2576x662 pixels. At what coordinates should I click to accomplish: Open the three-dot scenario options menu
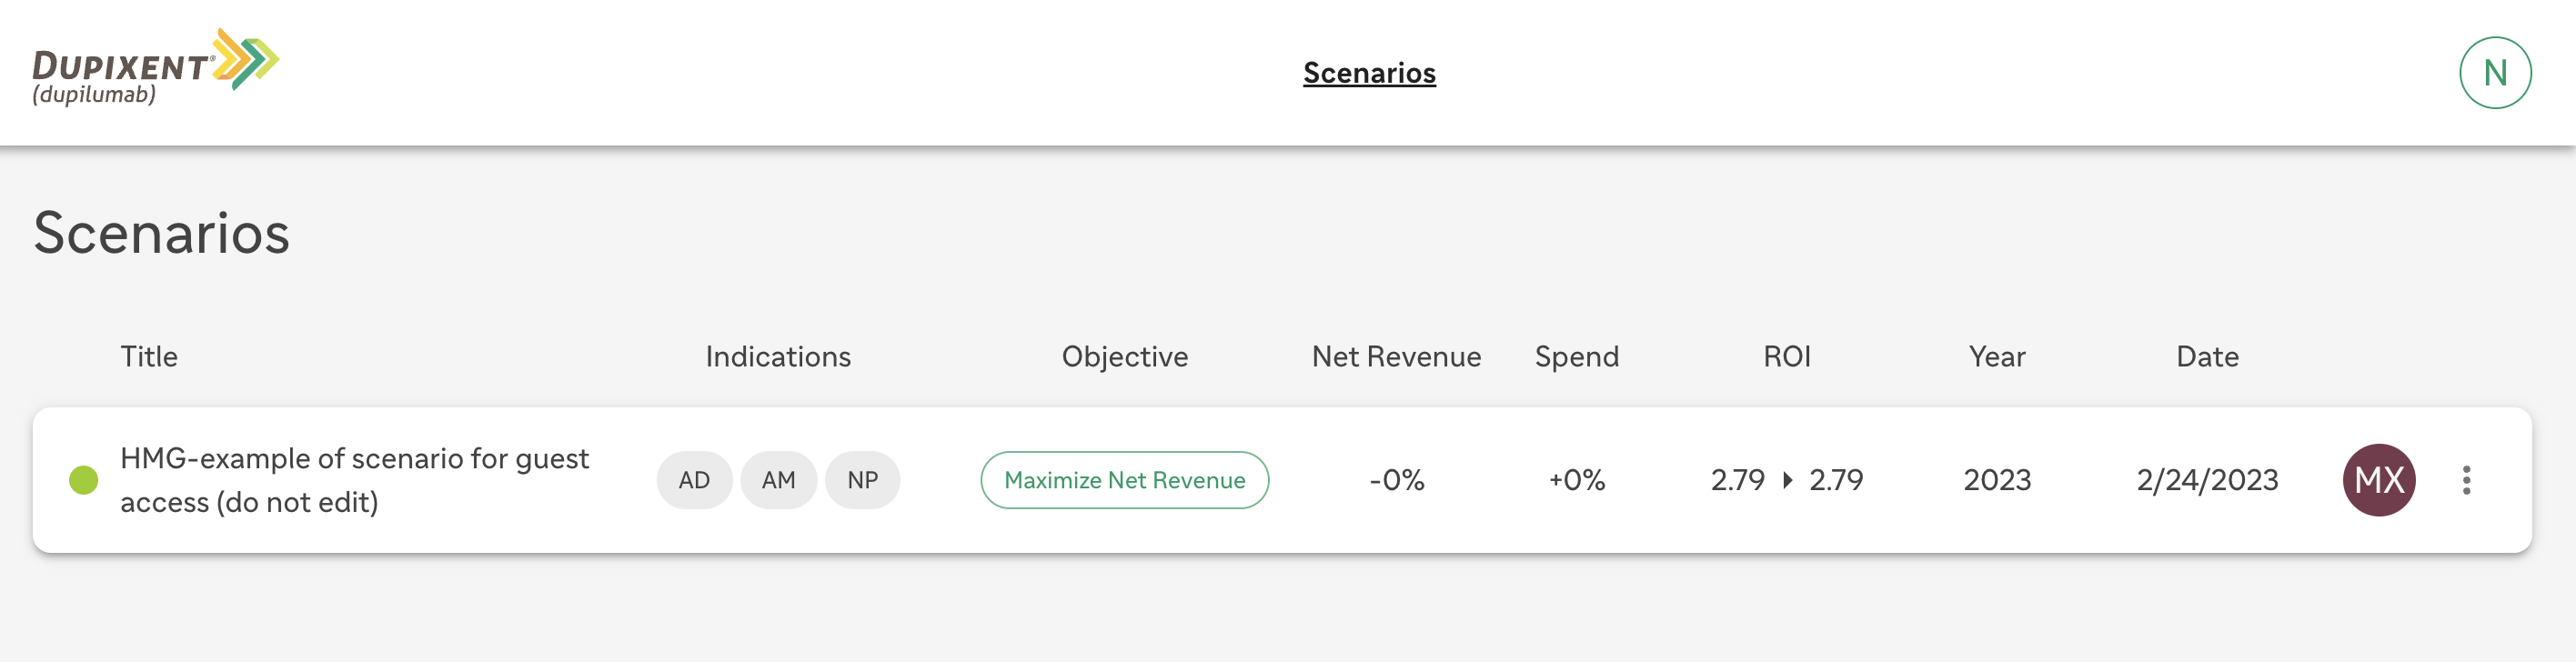click(x=2467, y=480)
